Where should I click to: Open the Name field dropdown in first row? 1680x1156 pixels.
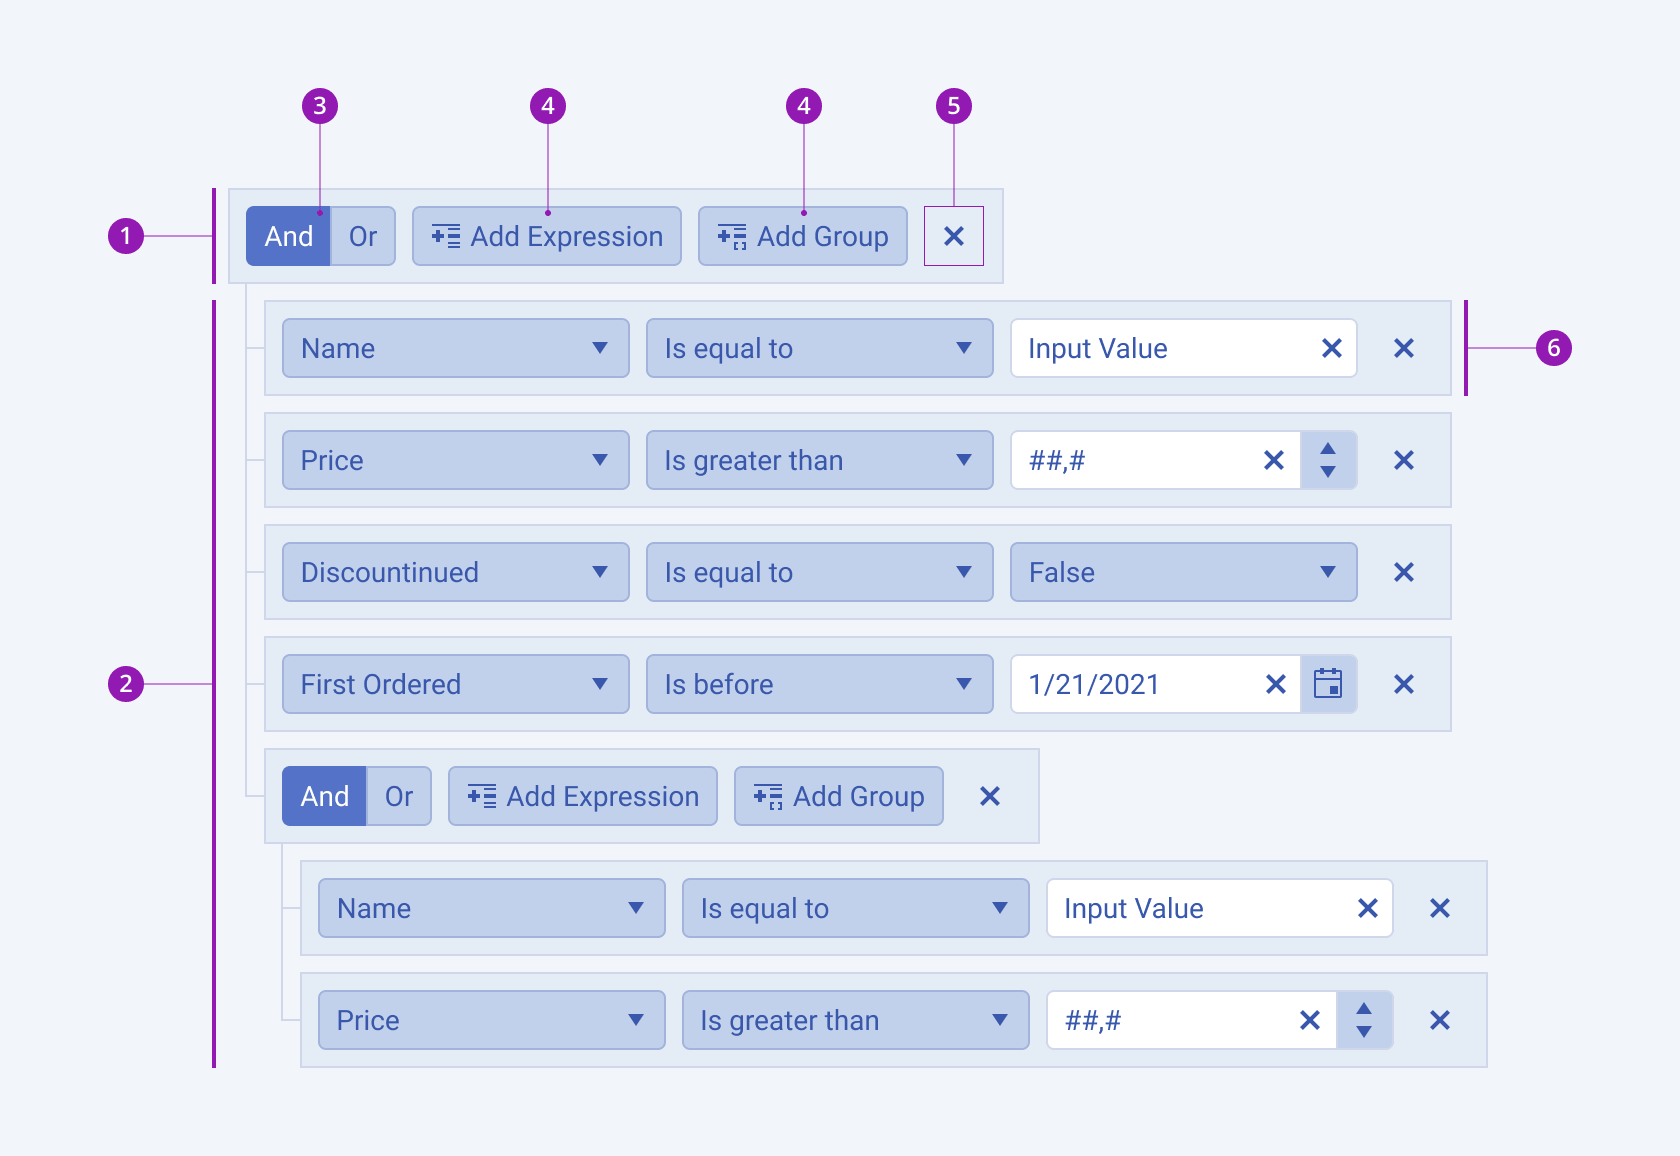(456, 348)
